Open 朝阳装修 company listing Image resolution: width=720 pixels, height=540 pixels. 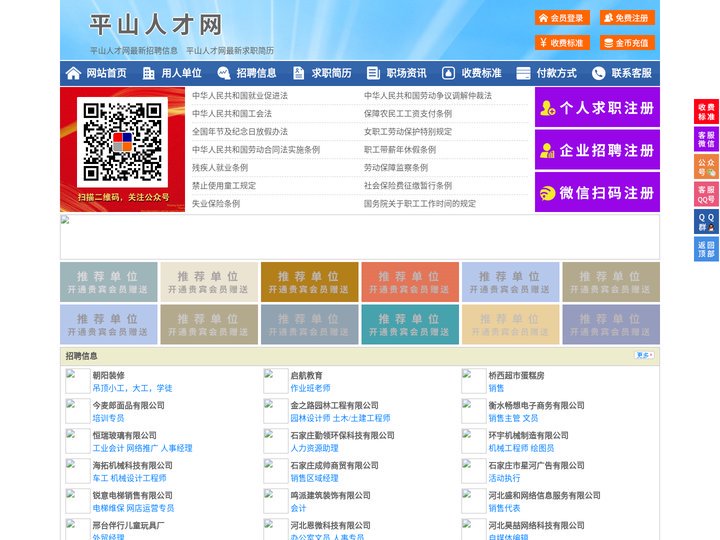click(108, 375)
